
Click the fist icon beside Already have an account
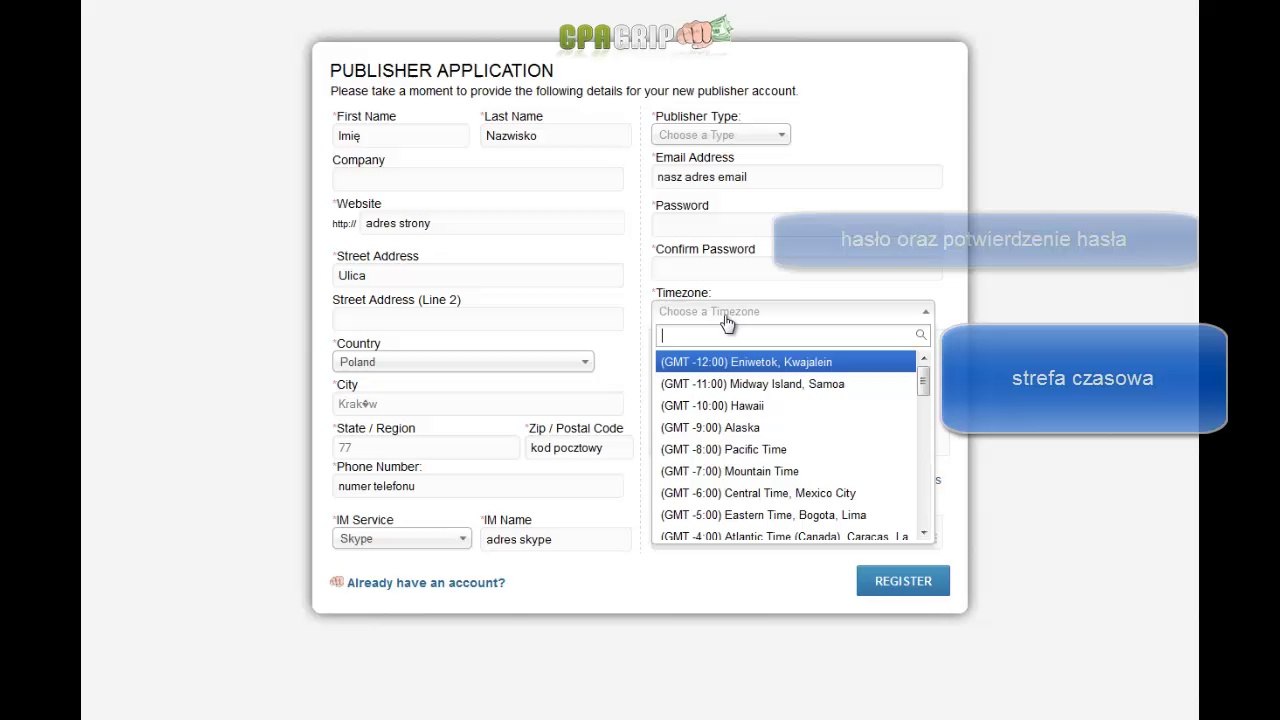pos(337,582)
